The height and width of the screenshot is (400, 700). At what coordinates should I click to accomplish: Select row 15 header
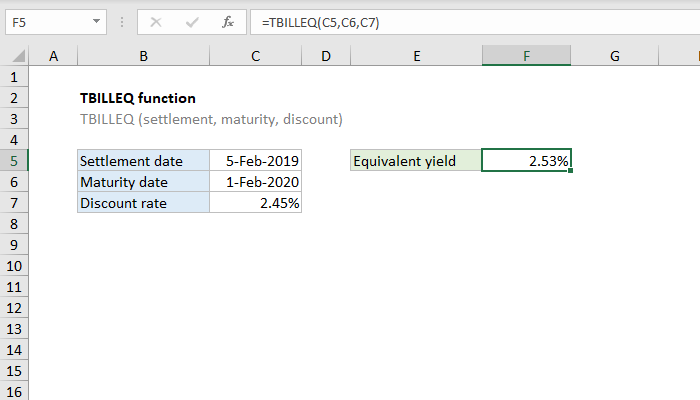(x=14, y=371)
